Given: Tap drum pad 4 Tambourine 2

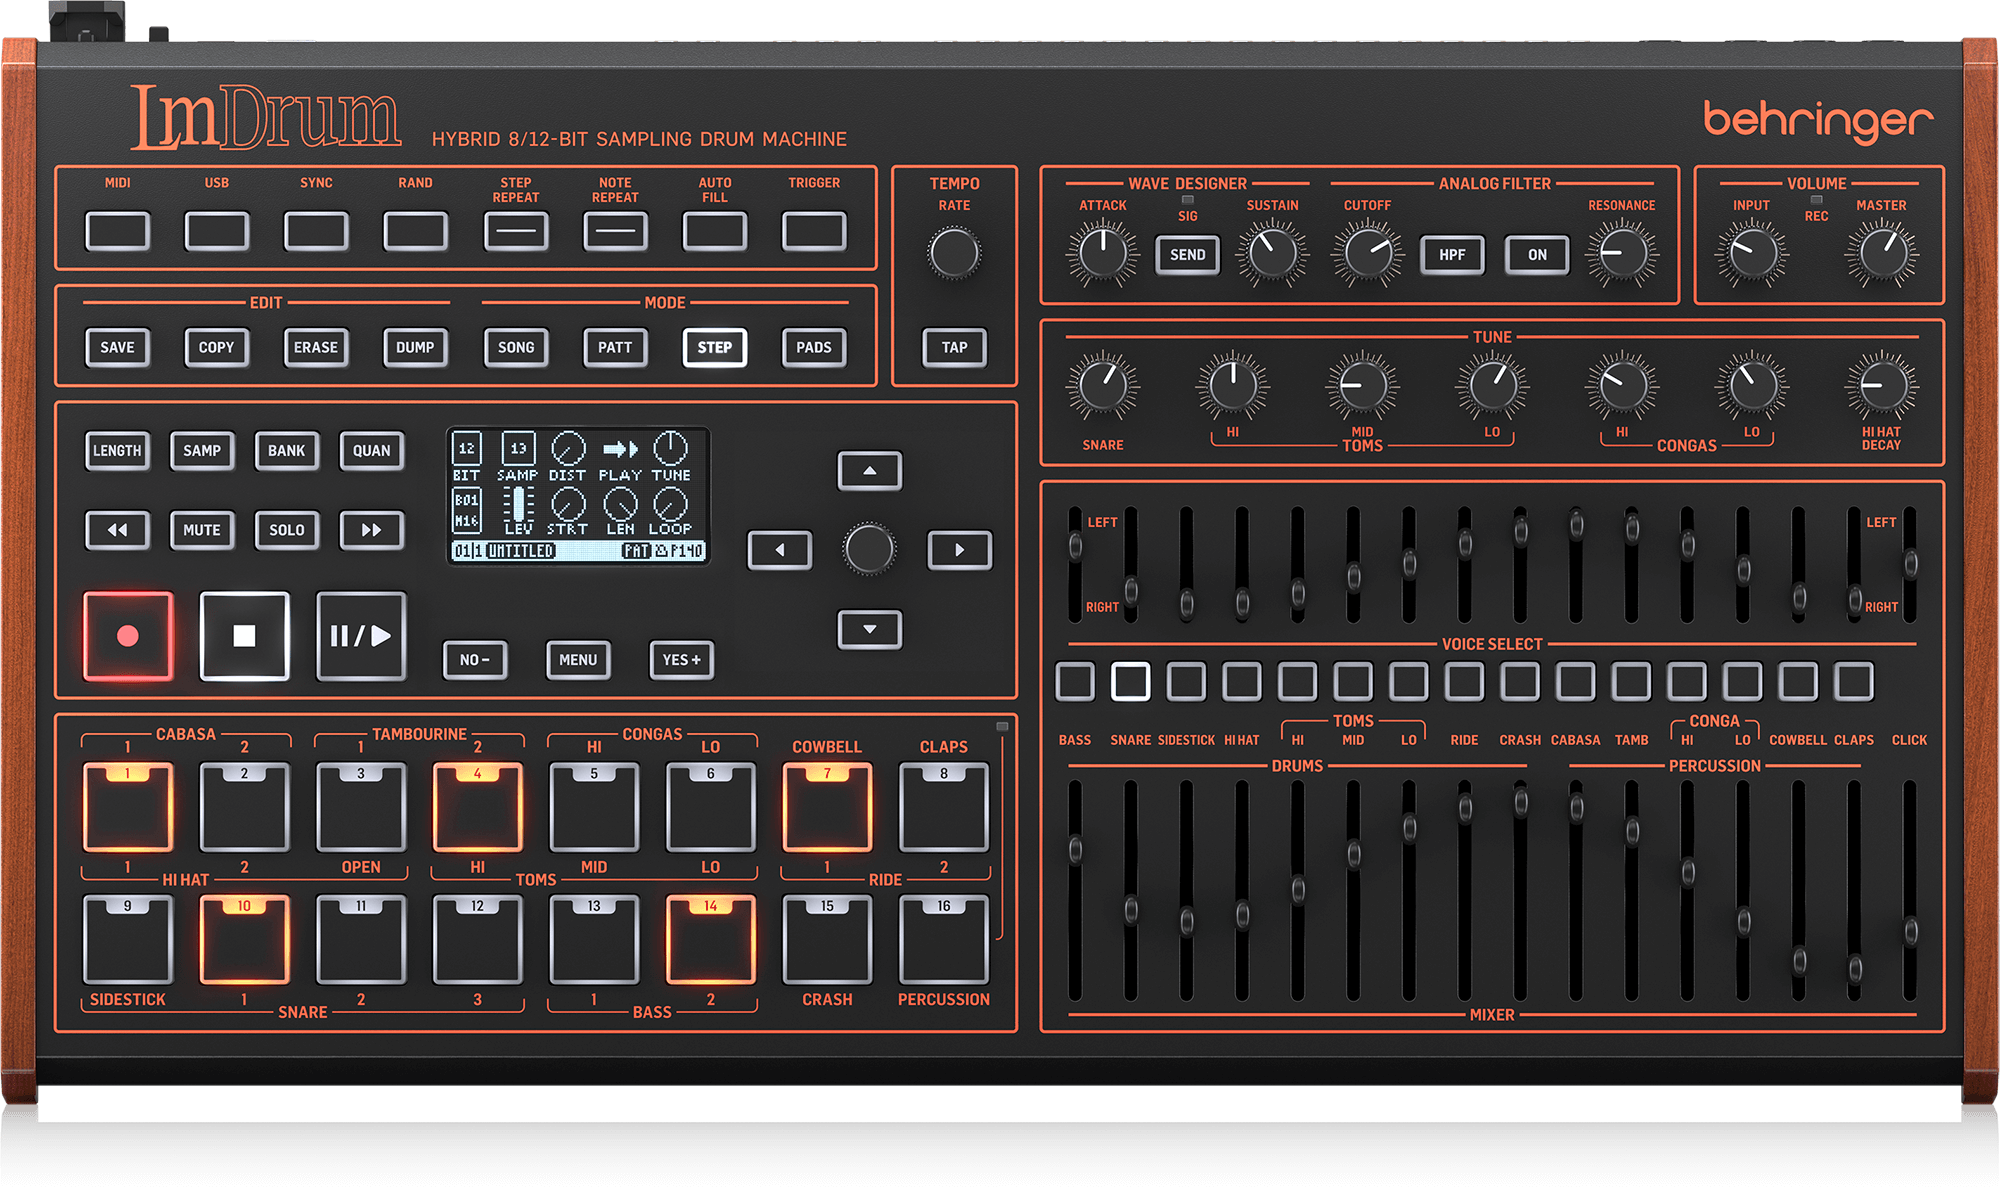Looking at the screenshot, I should (477, 807).
